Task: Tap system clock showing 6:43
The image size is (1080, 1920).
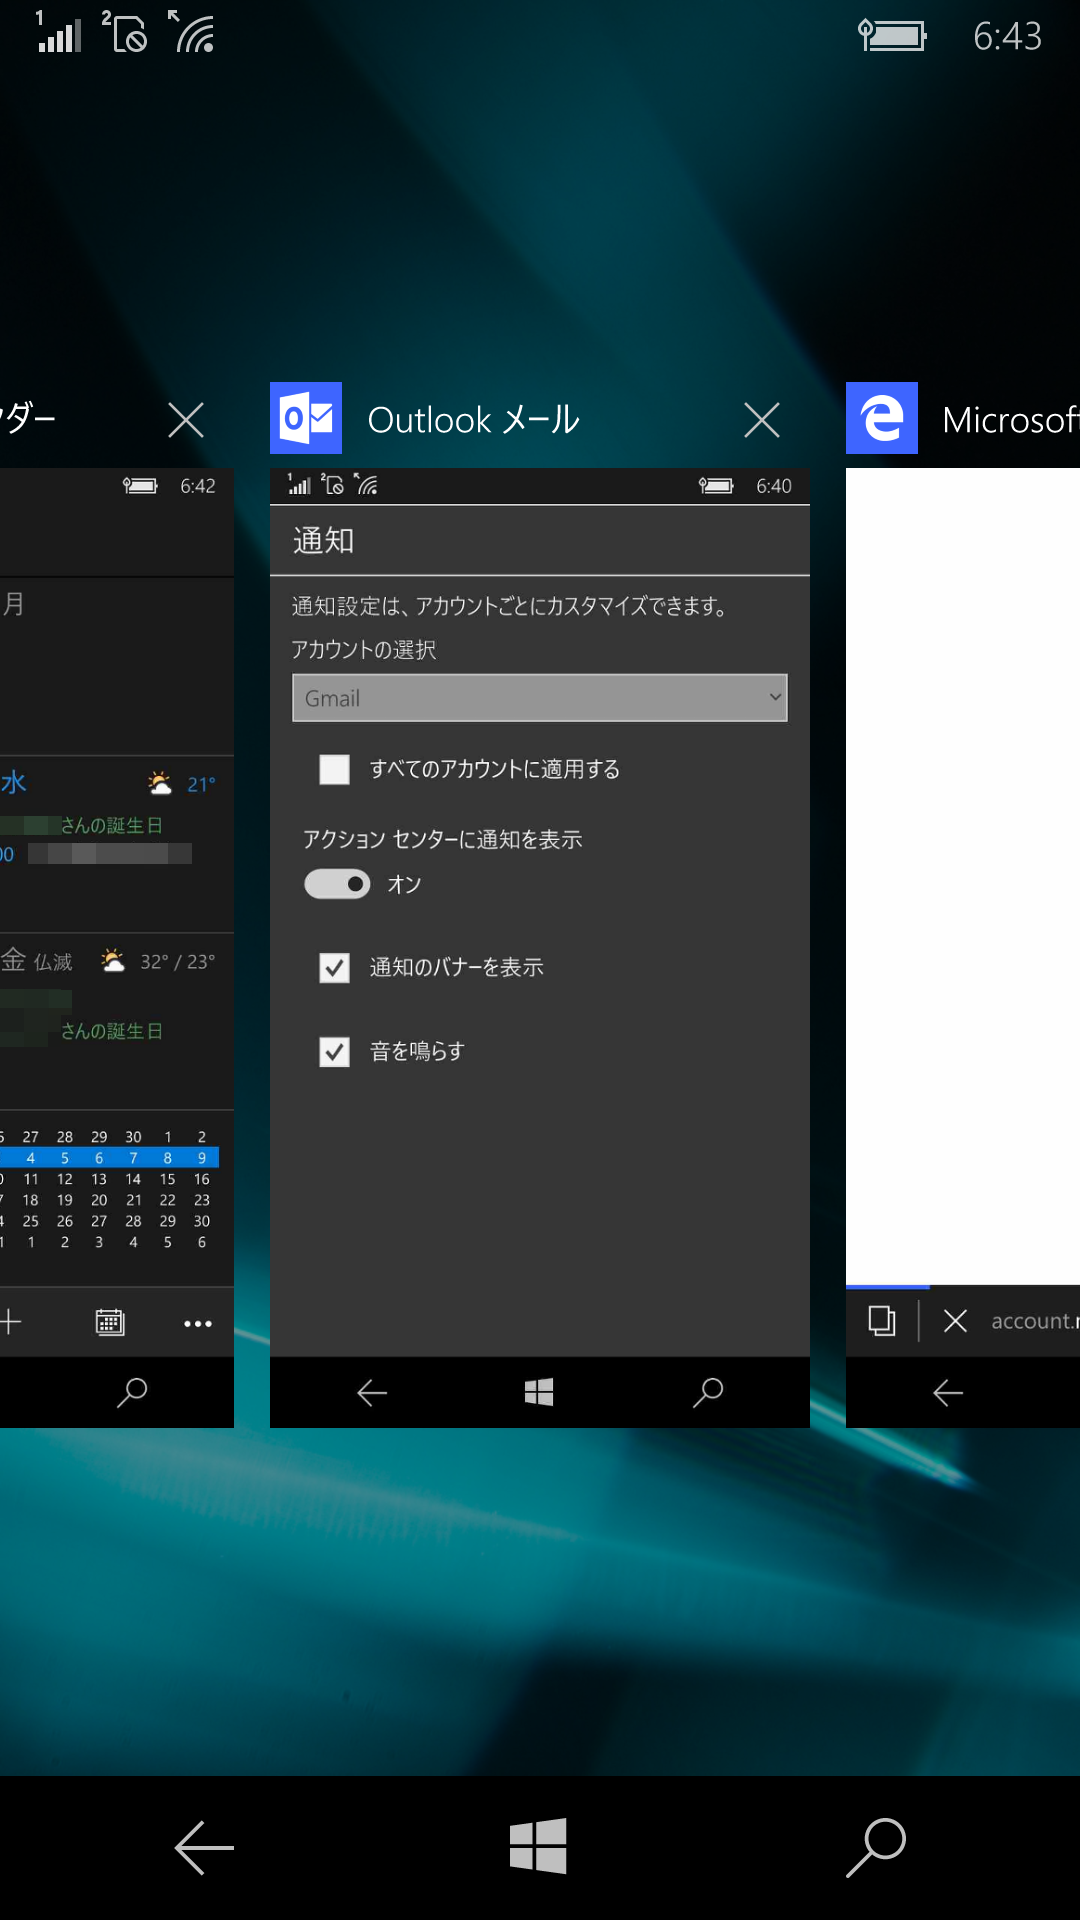Action: tap(1007, 36)
